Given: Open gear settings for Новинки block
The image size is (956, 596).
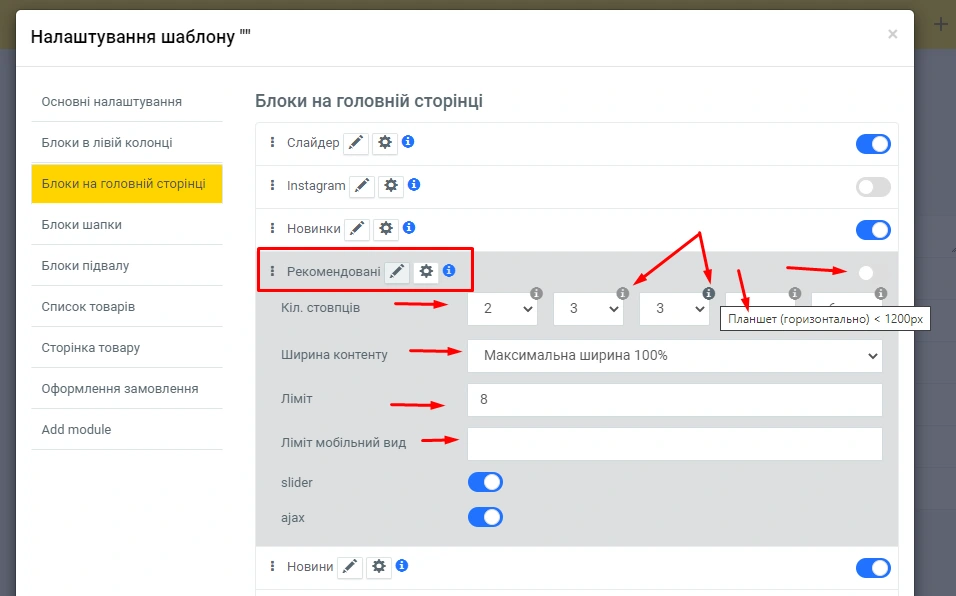Looking at the screenshot, I should pos(386,229).
